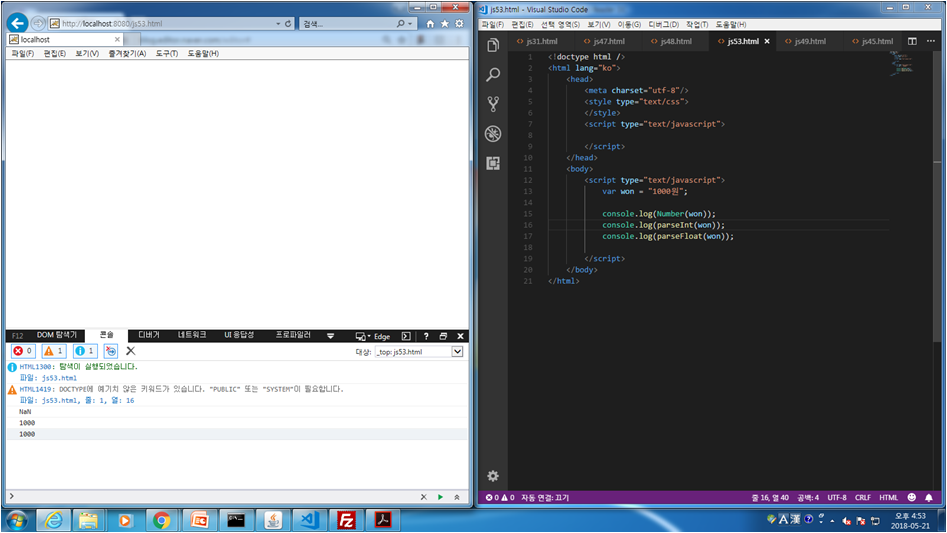Switch to DOM 탐색기 tab in F12 tools
This screenshot has height=533, width=947.
click(56, 335)
